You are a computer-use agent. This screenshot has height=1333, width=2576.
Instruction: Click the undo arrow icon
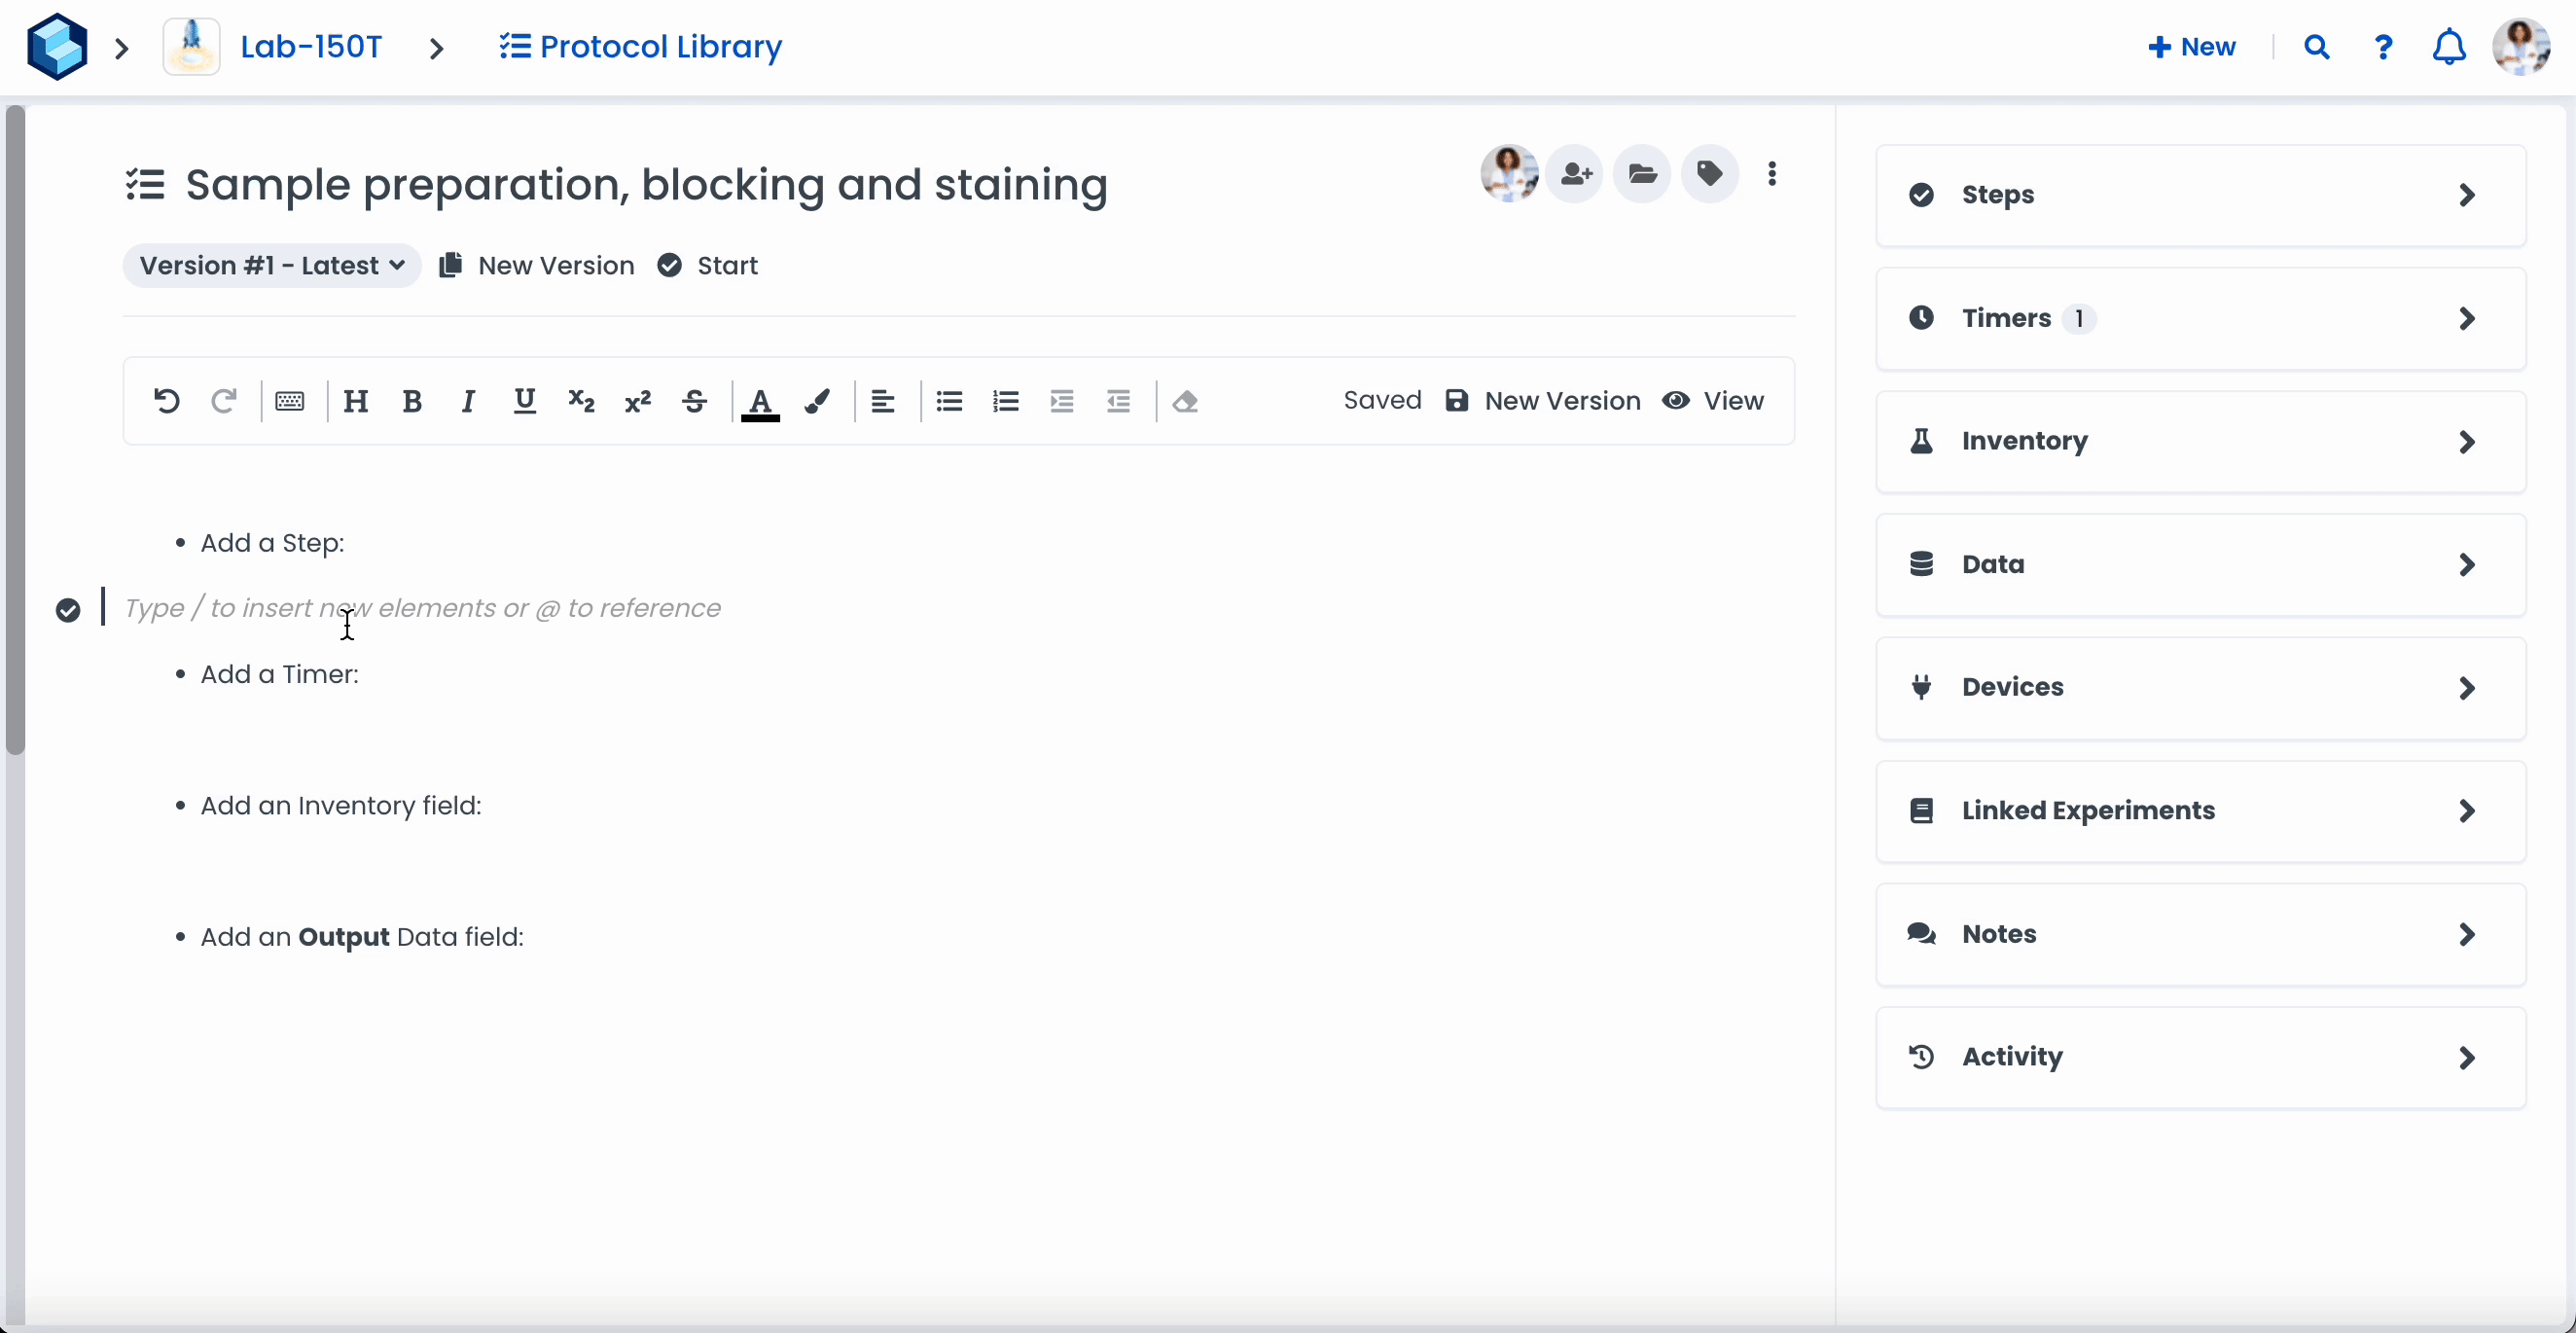166,401
